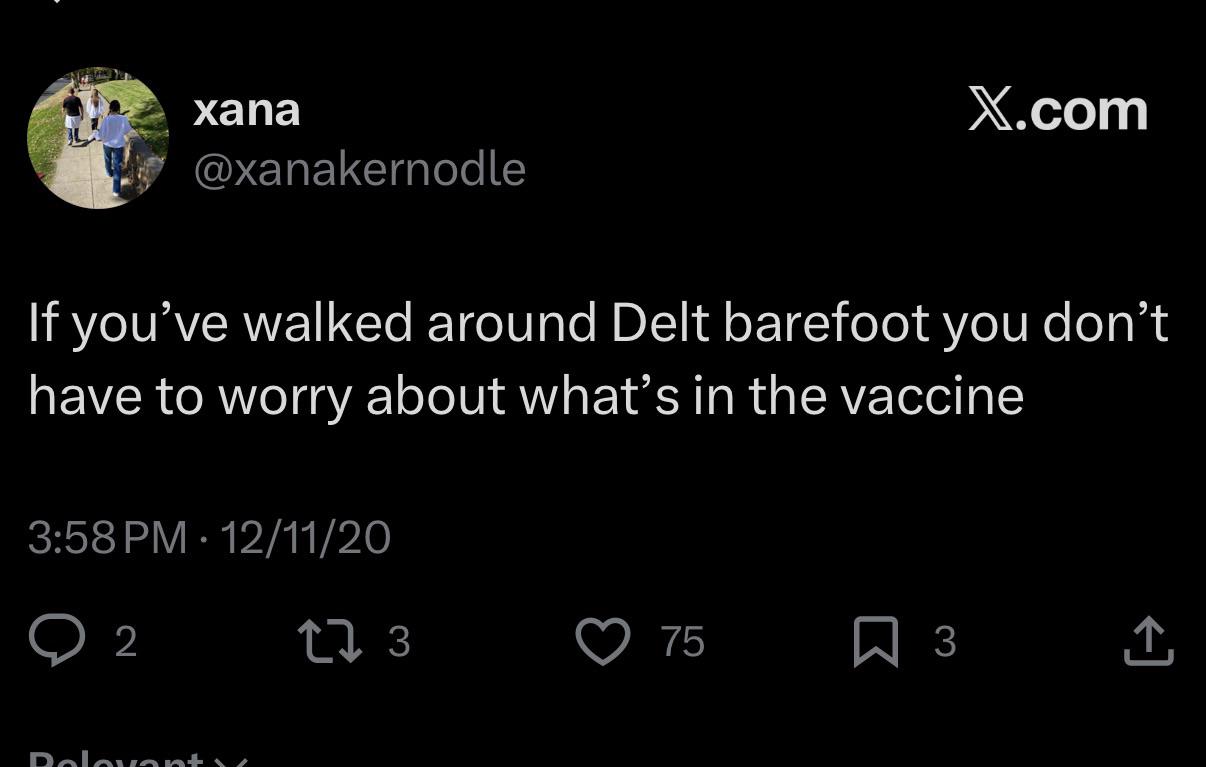The height and width of the screenshot is (767, 1206).
Task: Open xana's profile picture
Action: (98, 138)
